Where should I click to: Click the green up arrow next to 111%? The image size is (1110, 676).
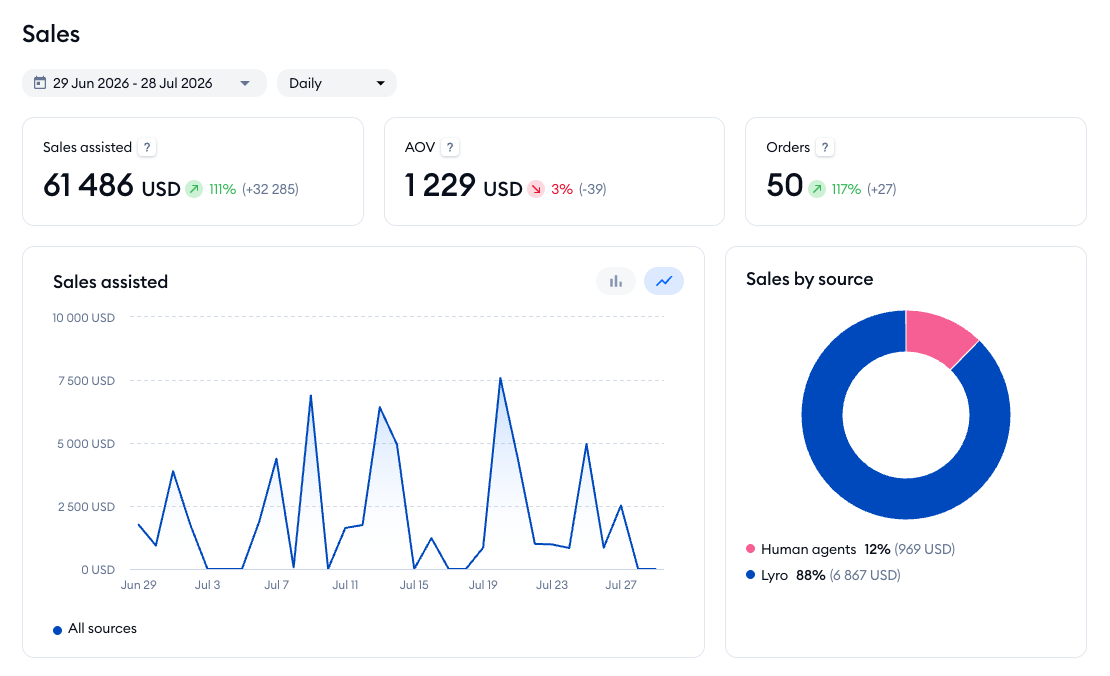click(x=194, y=189)
